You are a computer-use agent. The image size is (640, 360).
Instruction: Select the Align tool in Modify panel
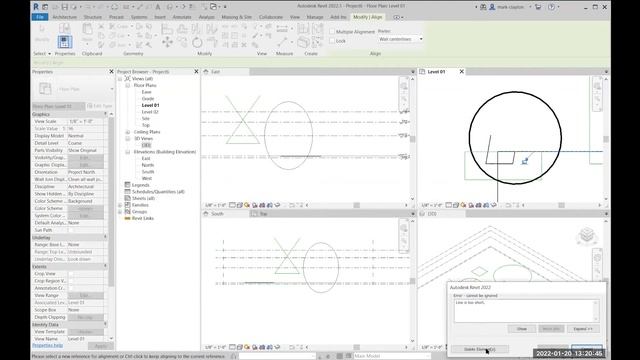167,29
